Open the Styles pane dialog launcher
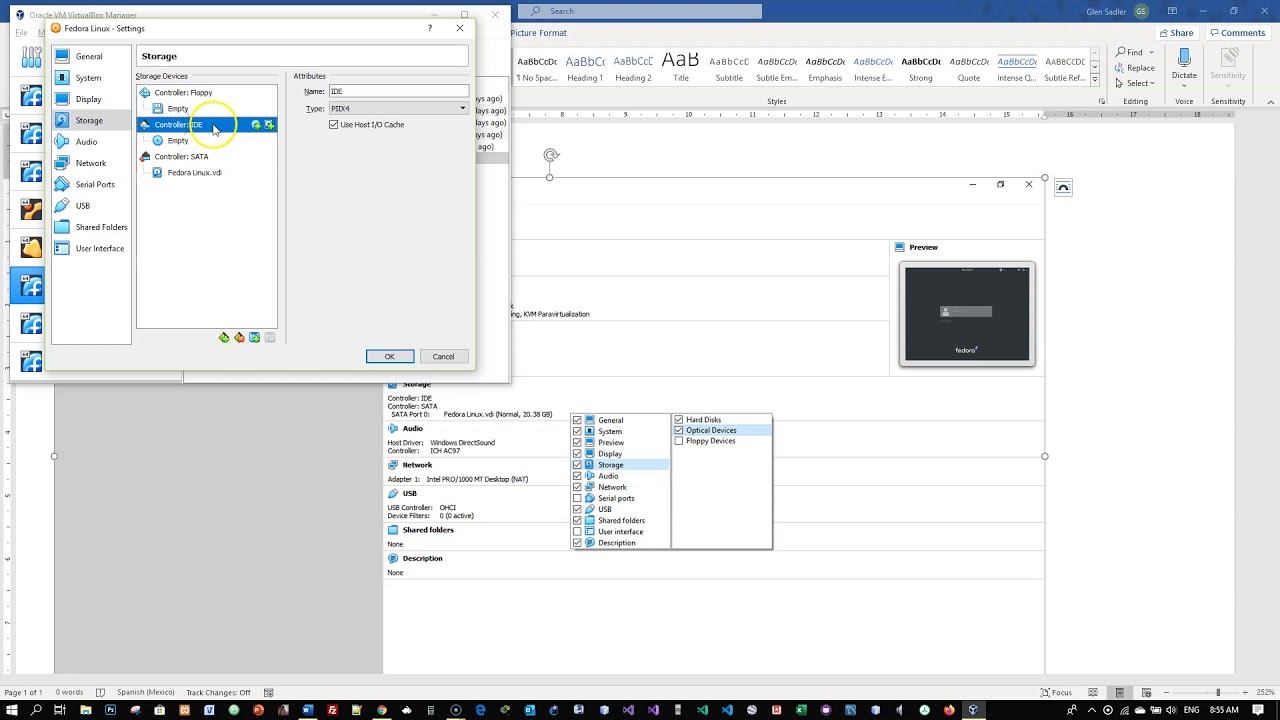This screenshot has height=720, width=1280. (1102, 101)
